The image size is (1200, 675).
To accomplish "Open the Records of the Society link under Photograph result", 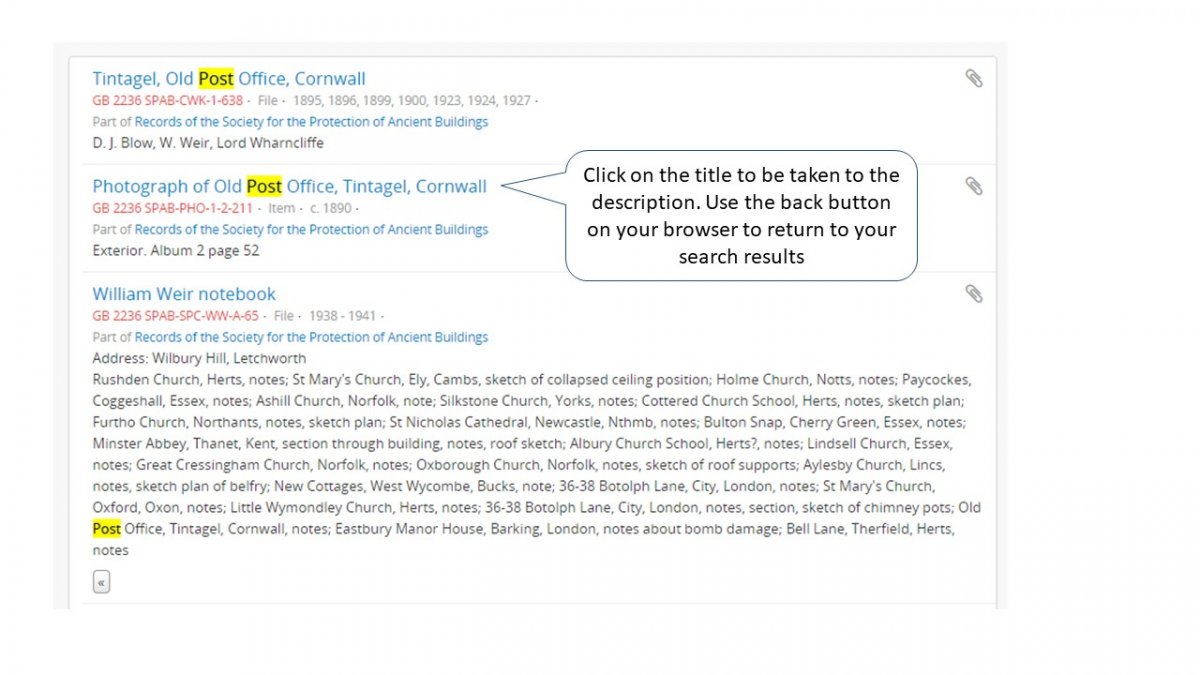I will click(x=311, y=230).
